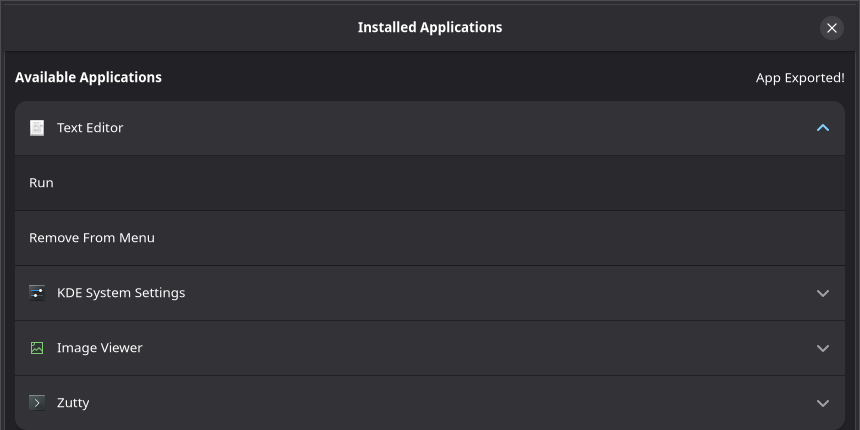
Task: Choose Remove From Menu for Text Editor
Action: coord(430,238)
